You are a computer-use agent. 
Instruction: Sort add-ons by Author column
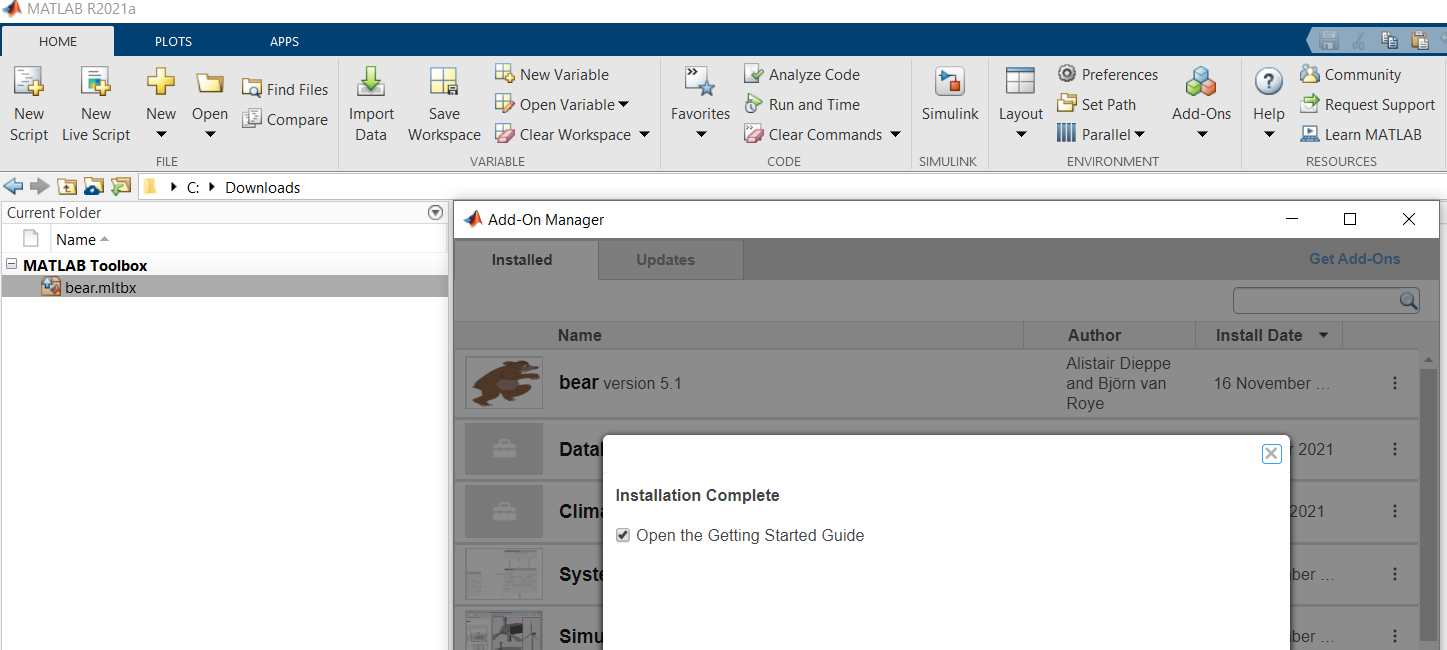[1094, 335]
